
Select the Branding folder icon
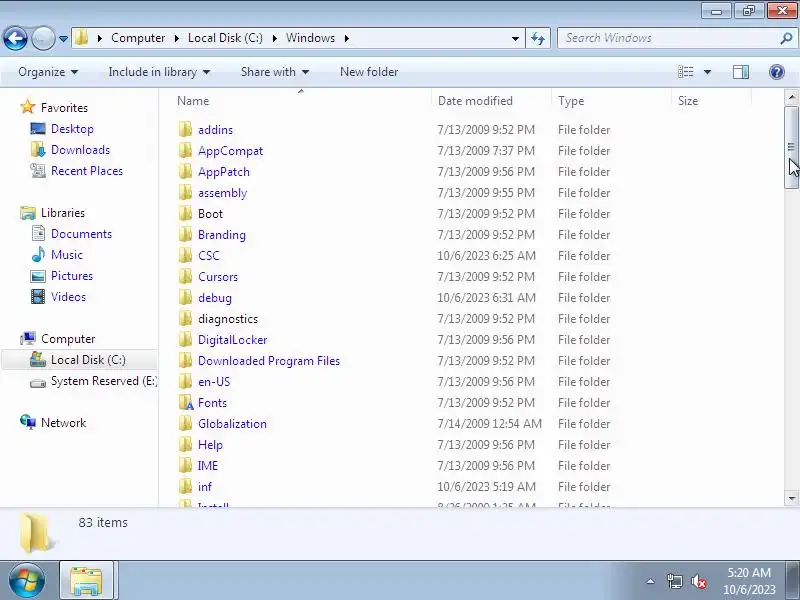pyautogui.click(x=186, y=234)
